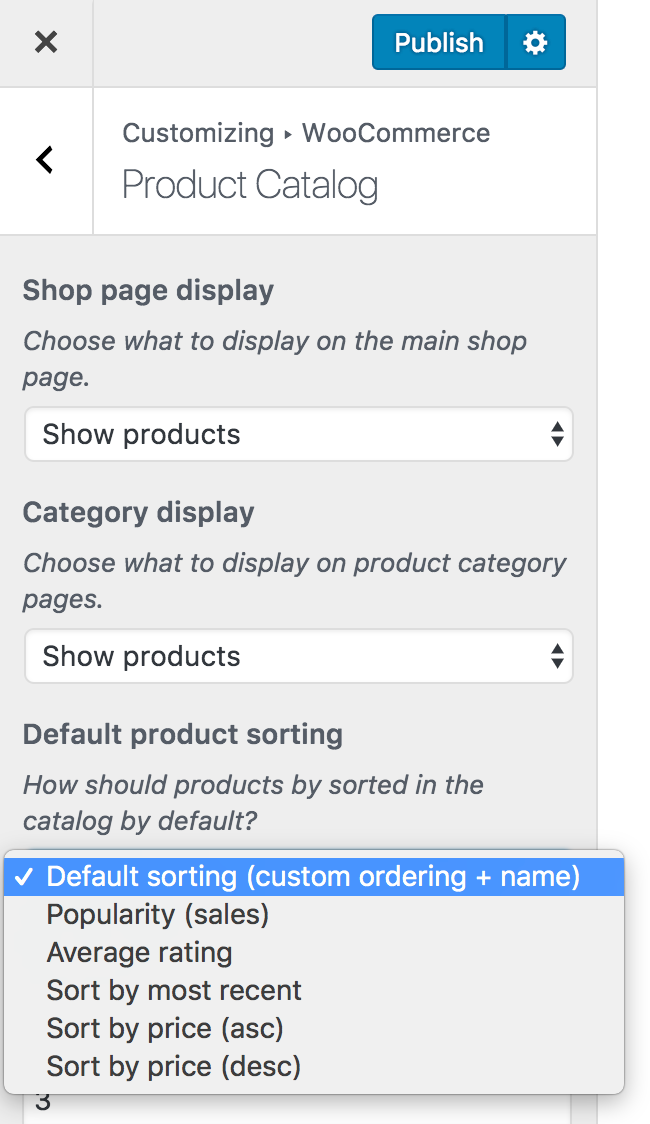650x1124 pixels.
Task: Select Popularity (sales) sorting option
Action: pyautogui.click(x=158, y=914)
